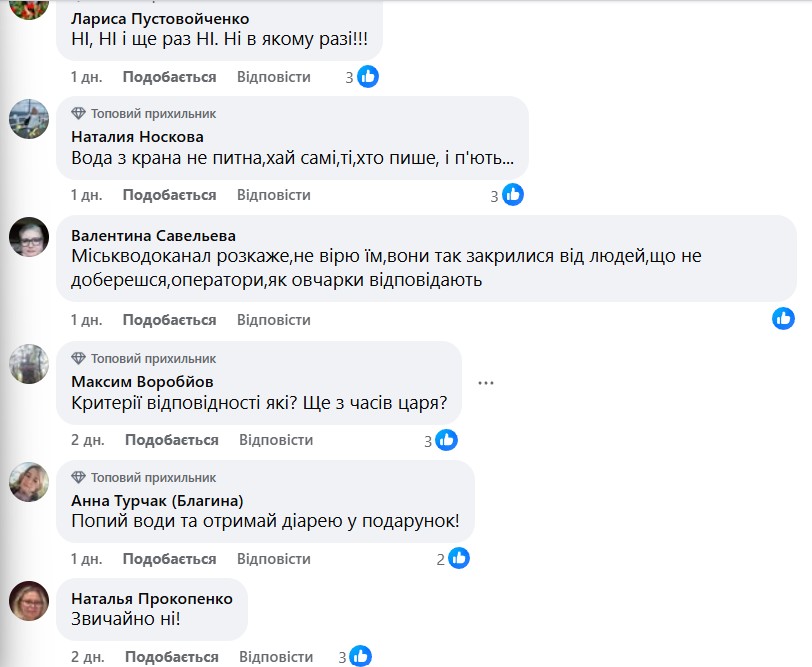
Task: Click top fan diamond badge above Наталия Носкова
Action: 79,114
